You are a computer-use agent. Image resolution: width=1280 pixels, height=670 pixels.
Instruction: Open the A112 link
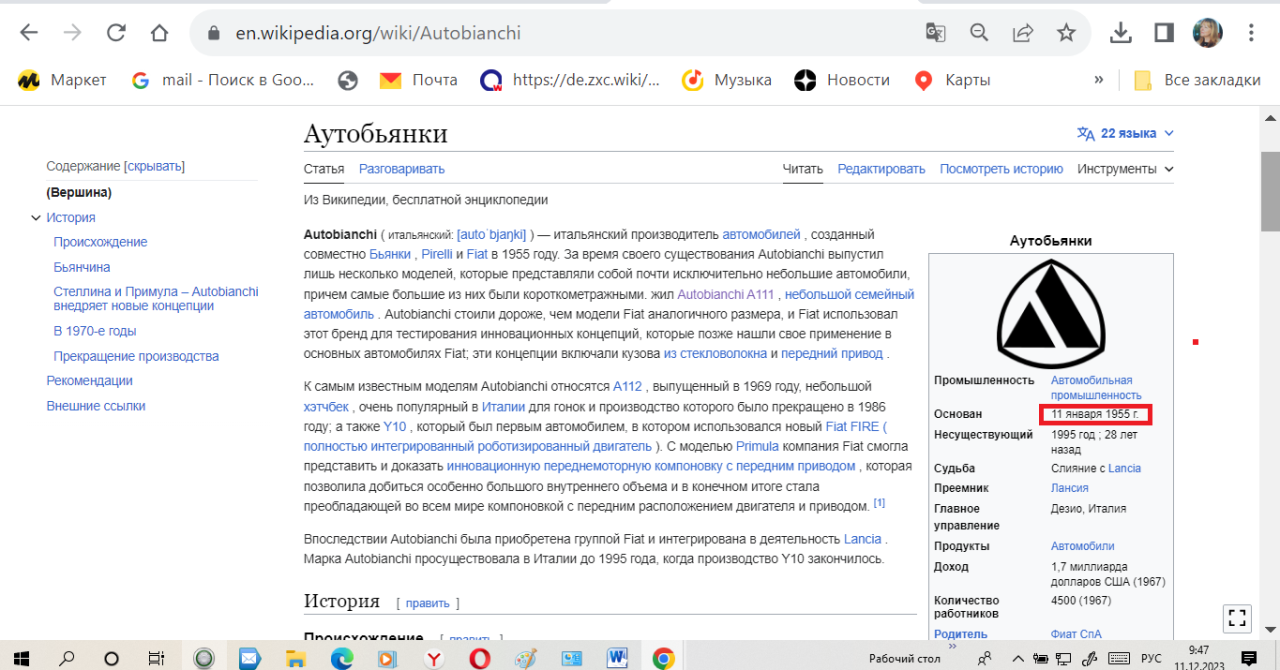628,386
